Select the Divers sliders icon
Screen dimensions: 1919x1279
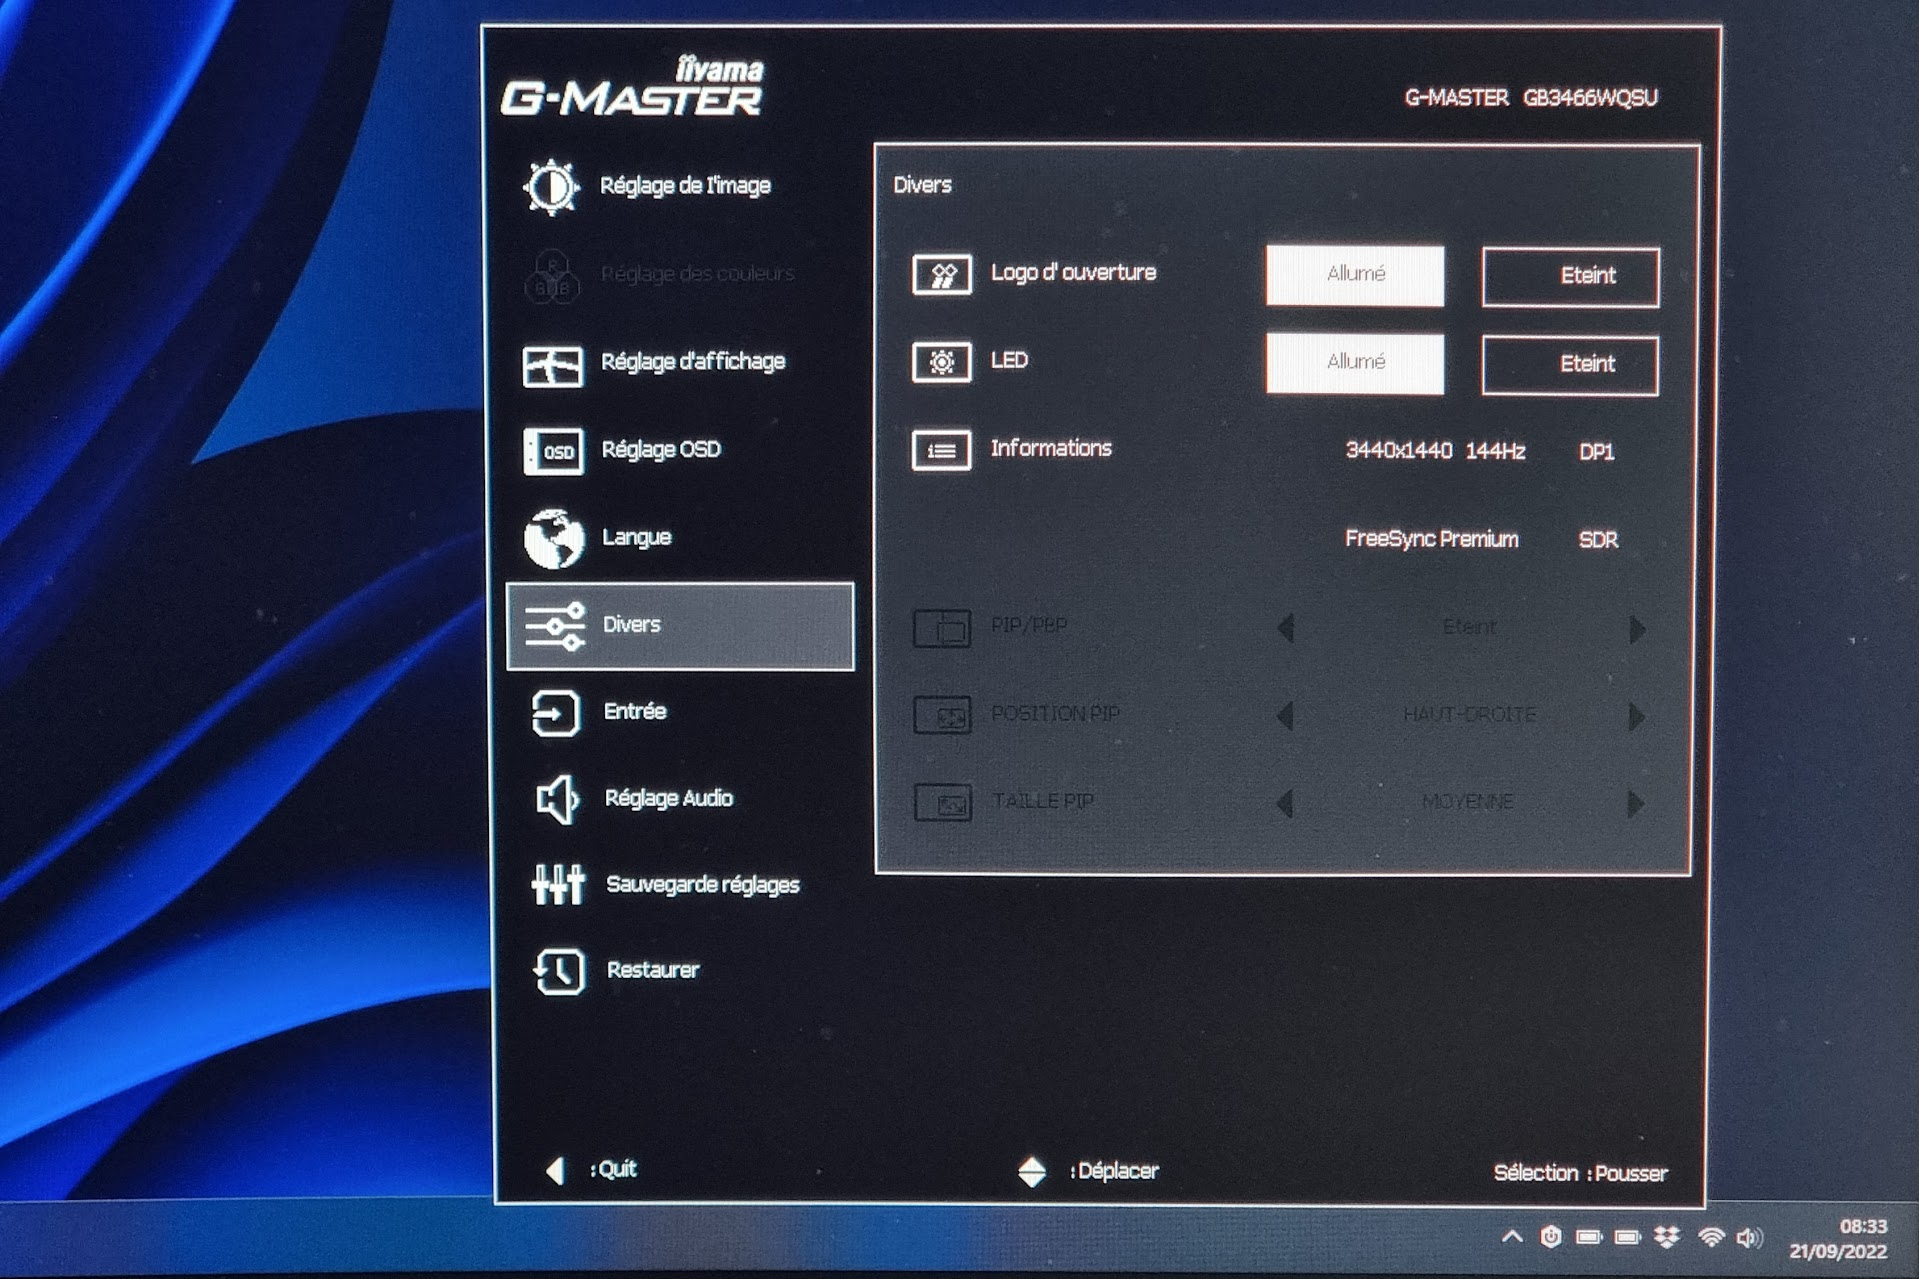pyautogui.click(x=555, y=626)
